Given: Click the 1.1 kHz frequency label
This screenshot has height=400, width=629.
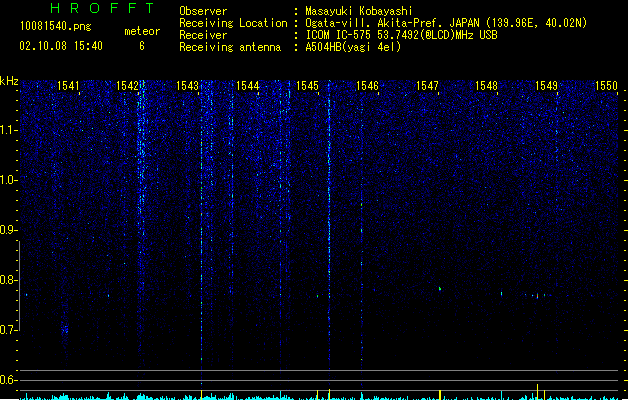Looking at the screenshot, I should (9, 130).
